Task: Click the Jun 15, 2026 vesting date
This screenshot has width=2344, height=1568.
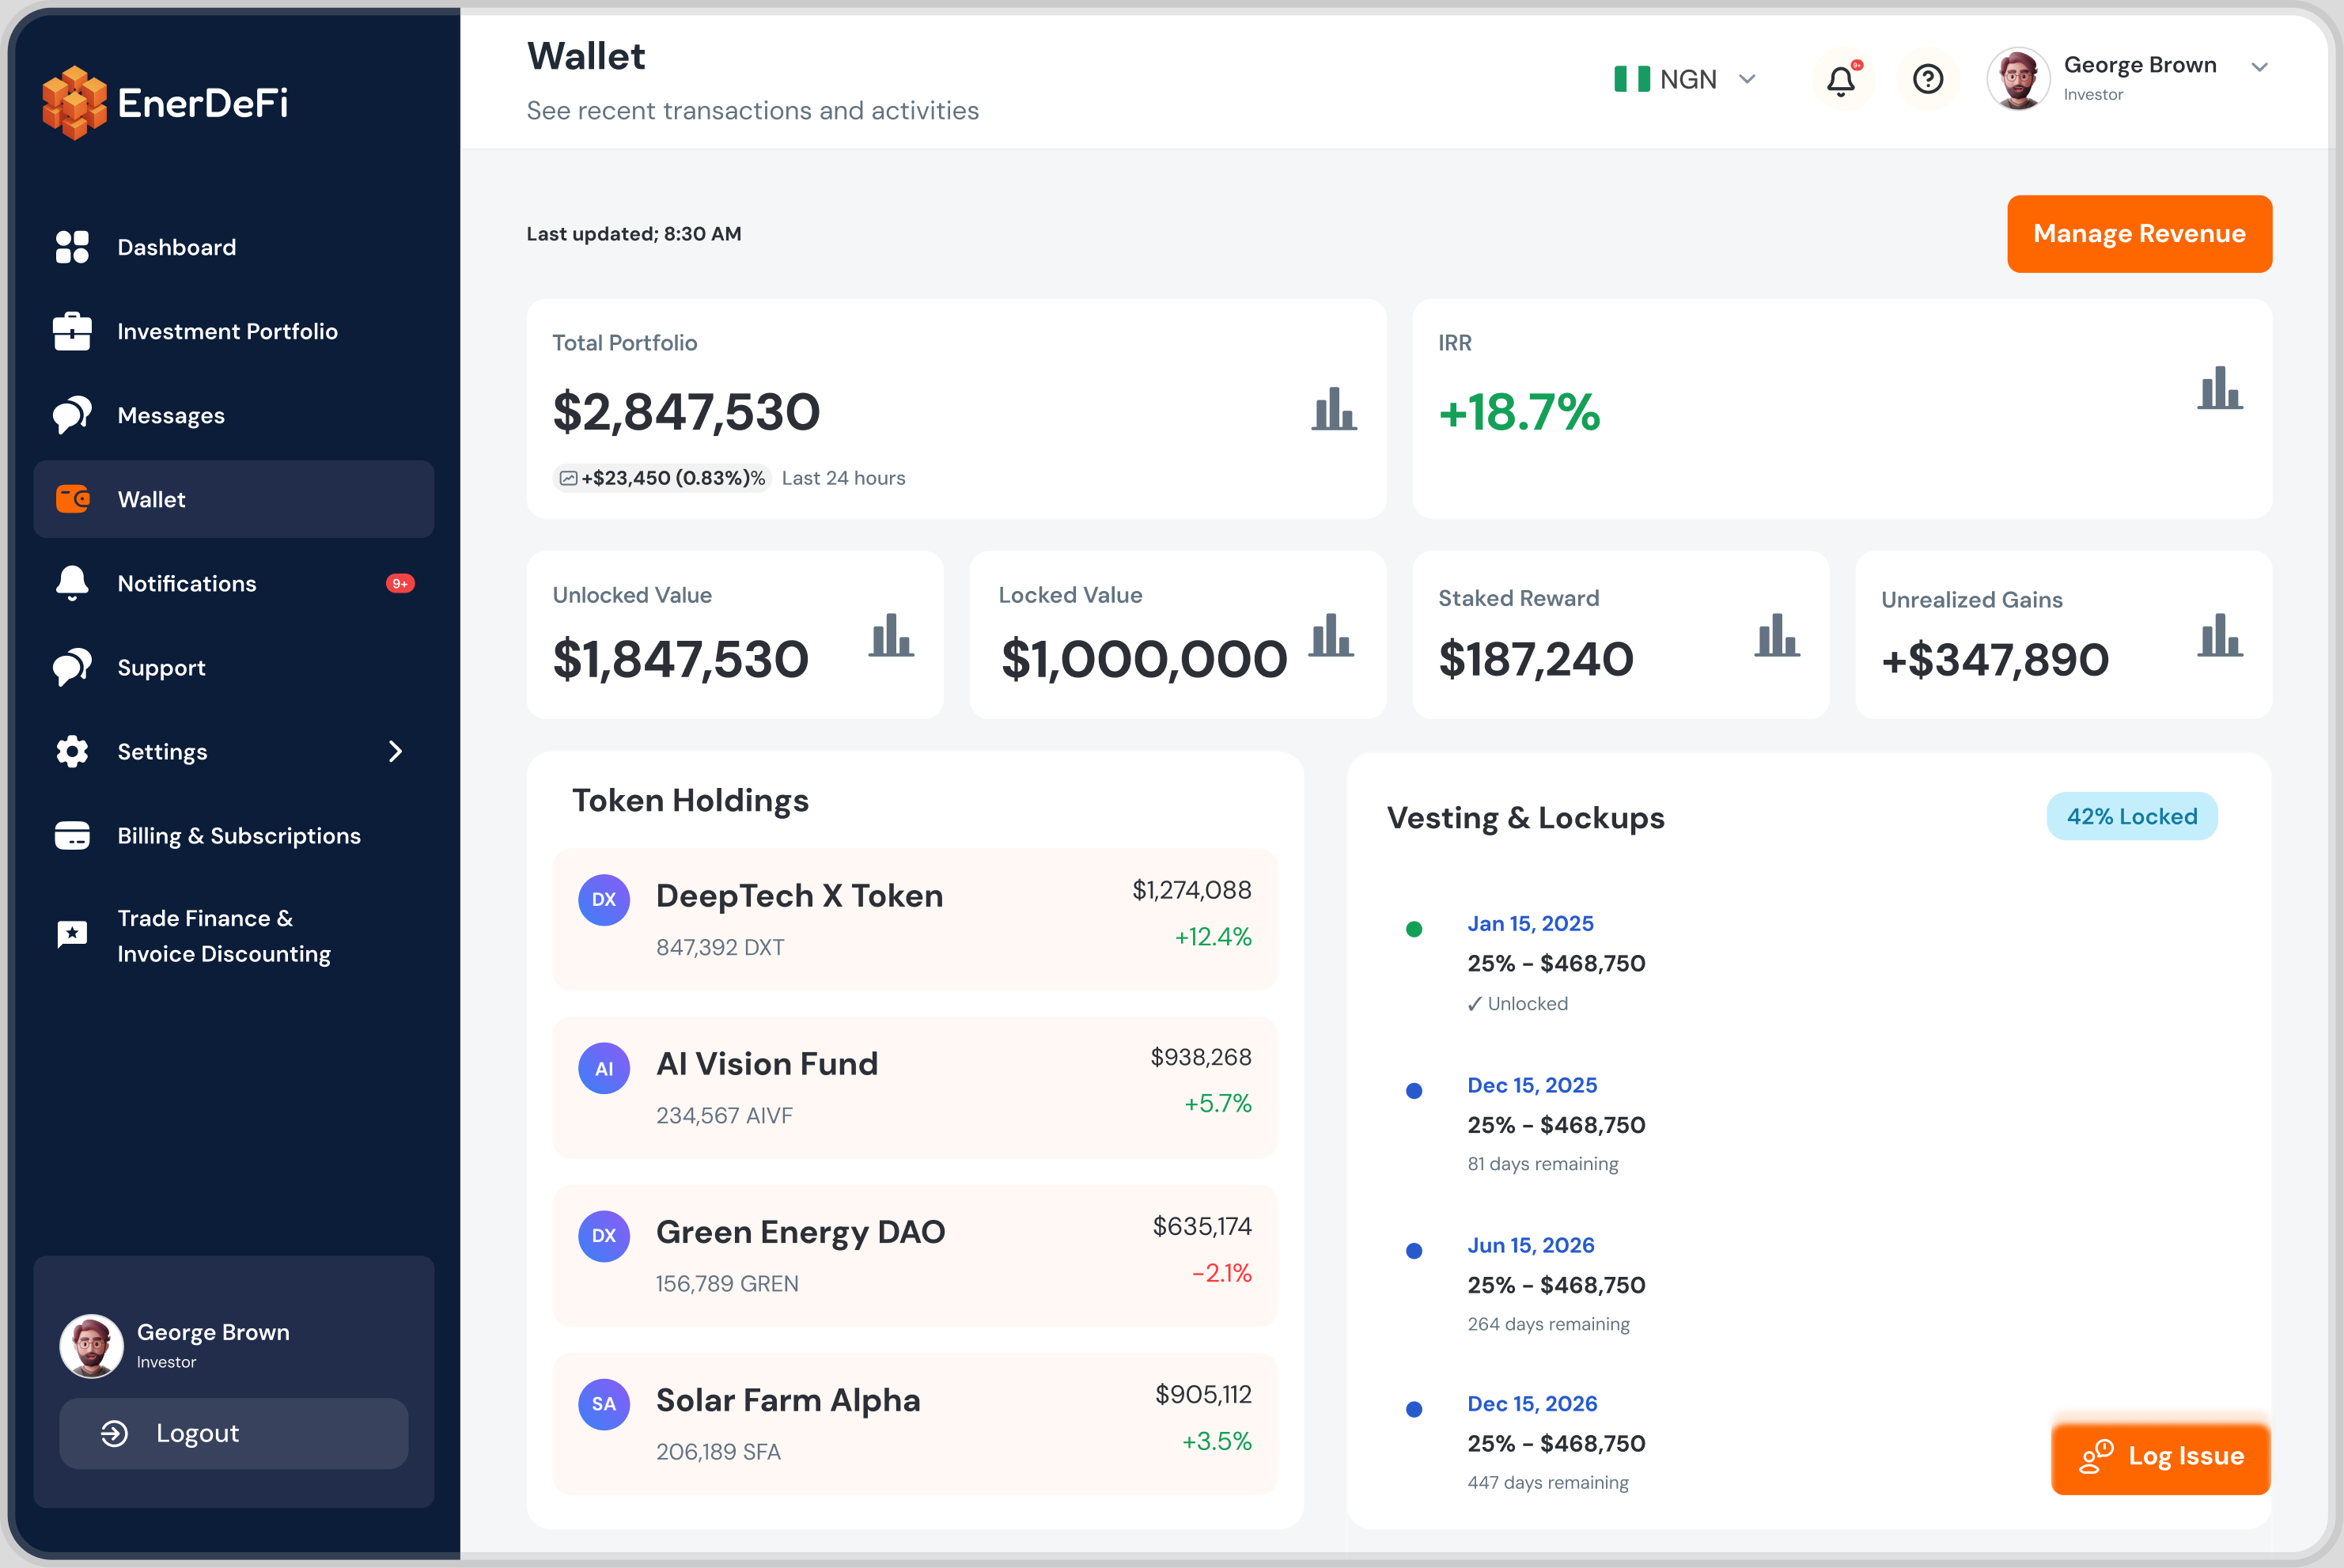Action: (1530, 1245)
